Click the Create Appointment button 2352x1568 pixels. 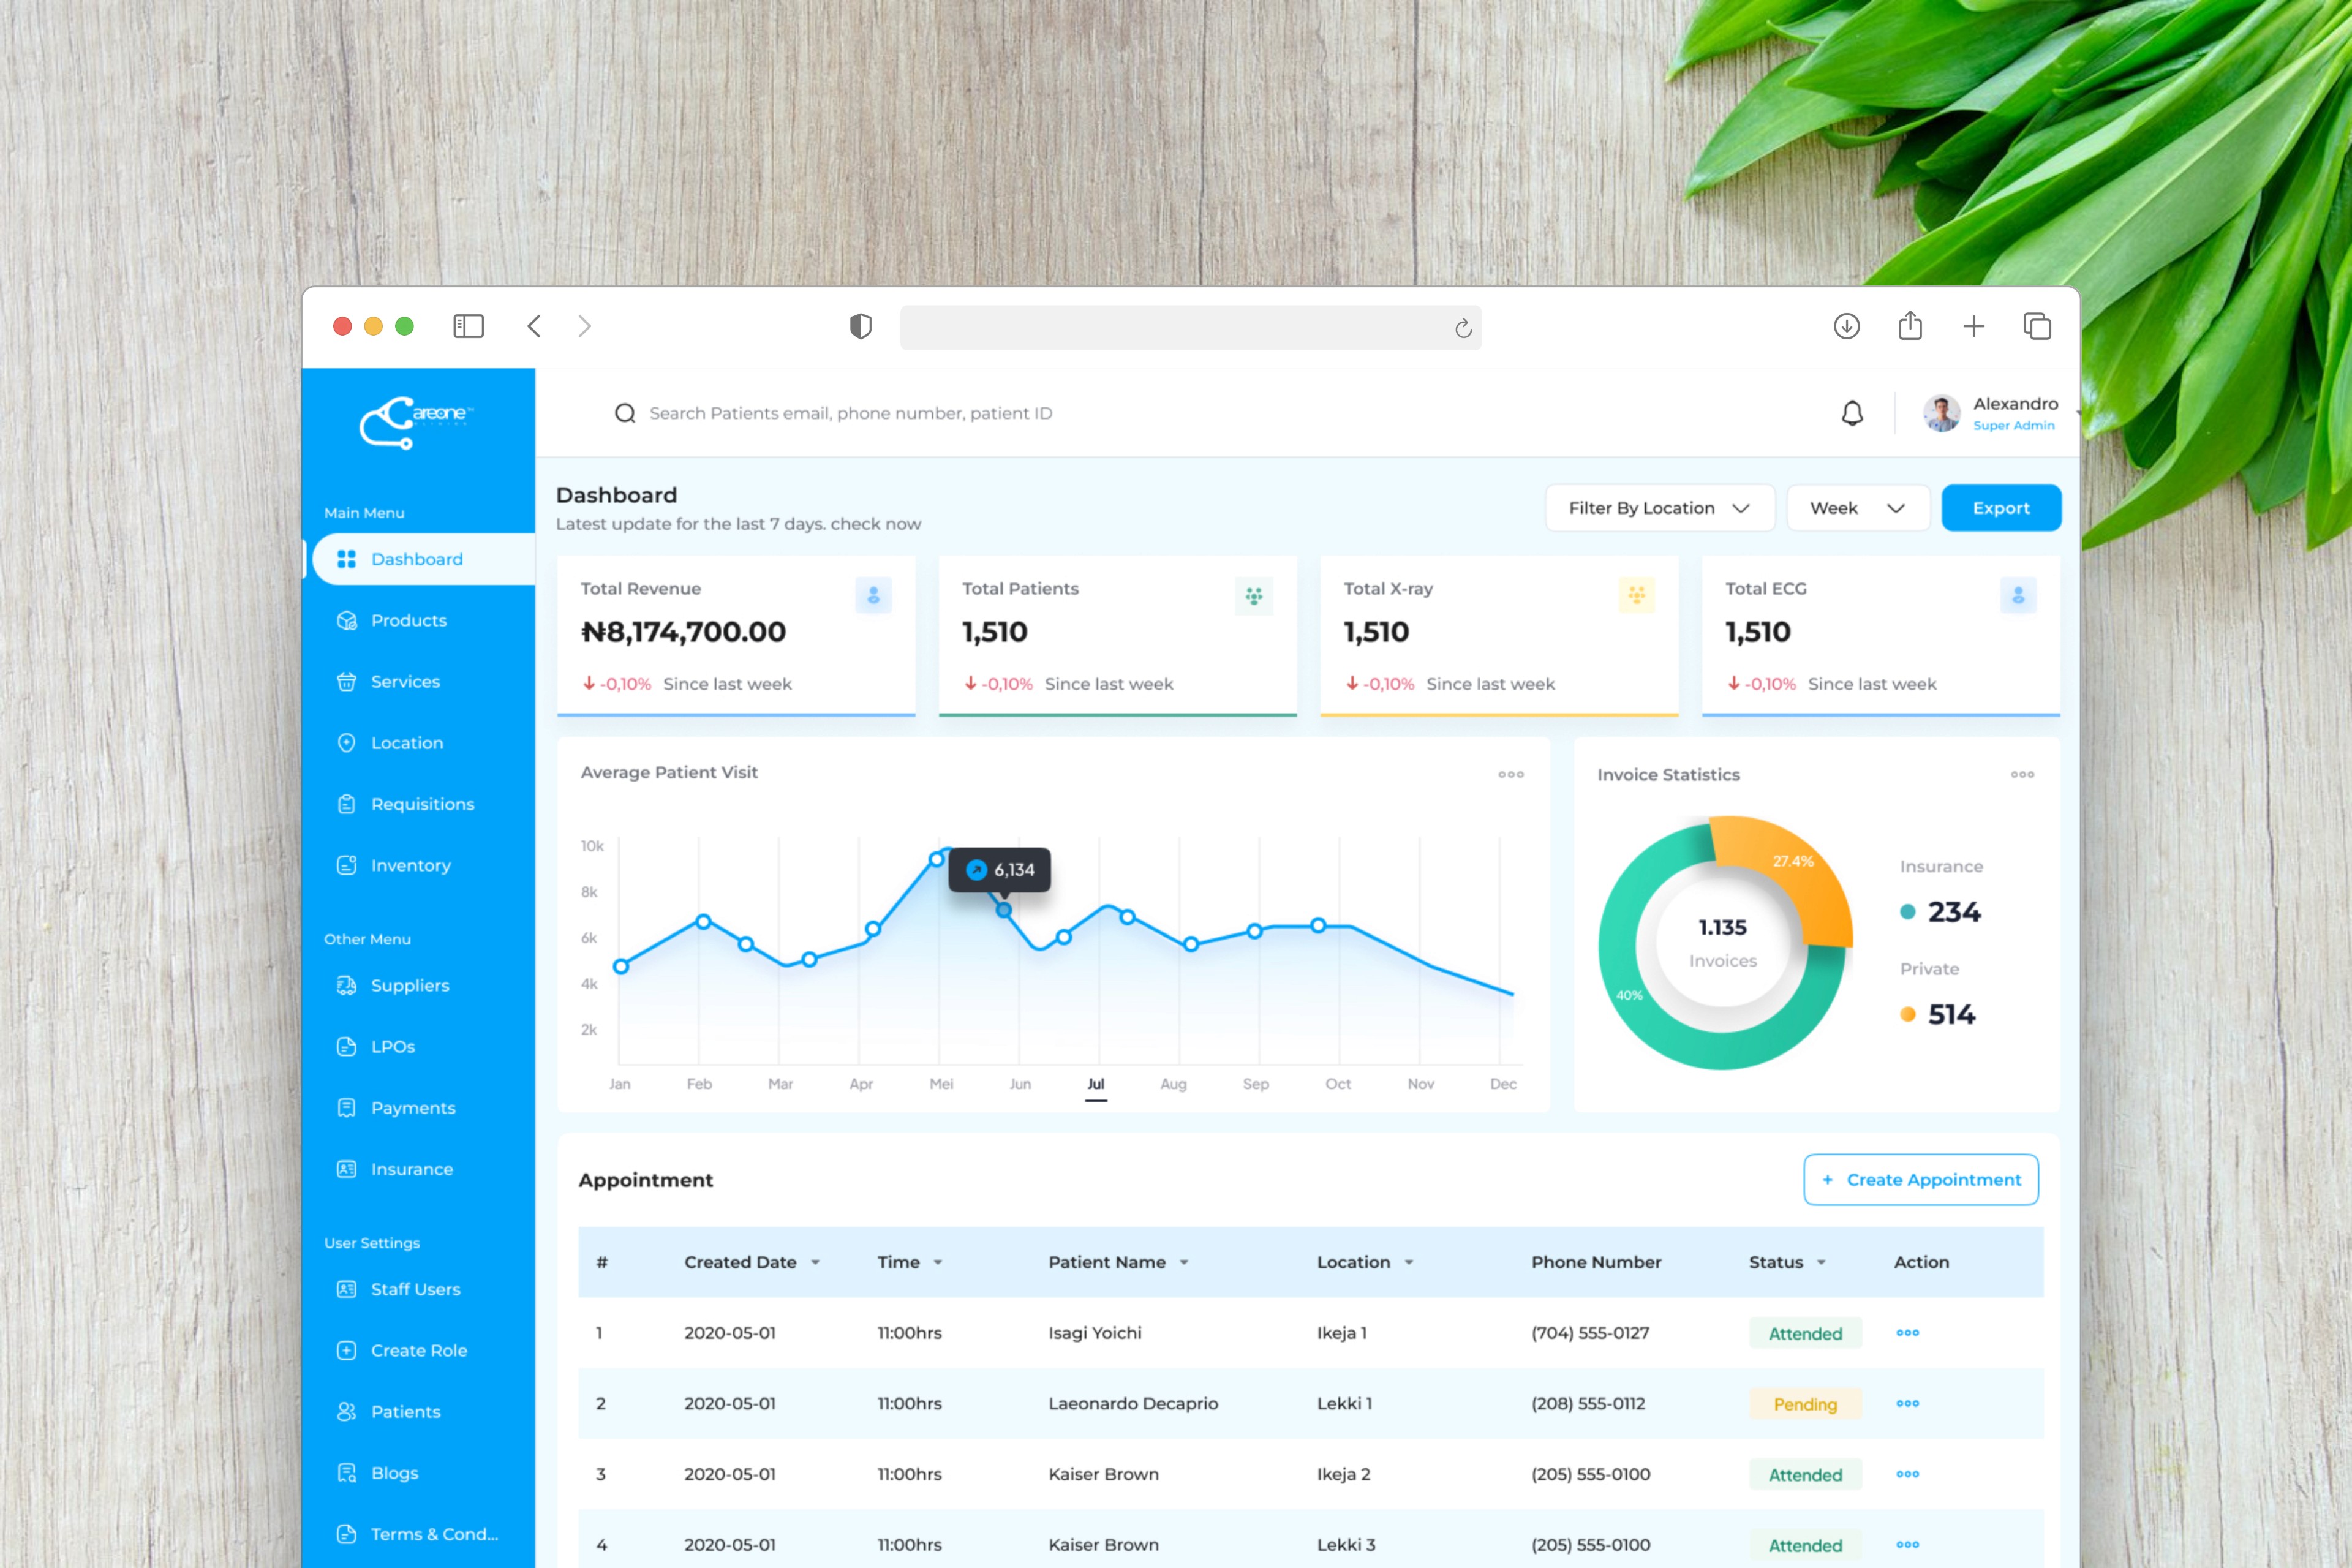1920,1180
